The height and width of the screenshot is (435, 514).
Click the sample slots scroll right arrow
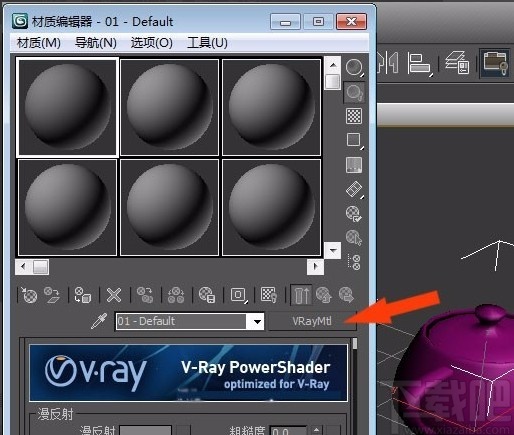(x=315, y=267)
